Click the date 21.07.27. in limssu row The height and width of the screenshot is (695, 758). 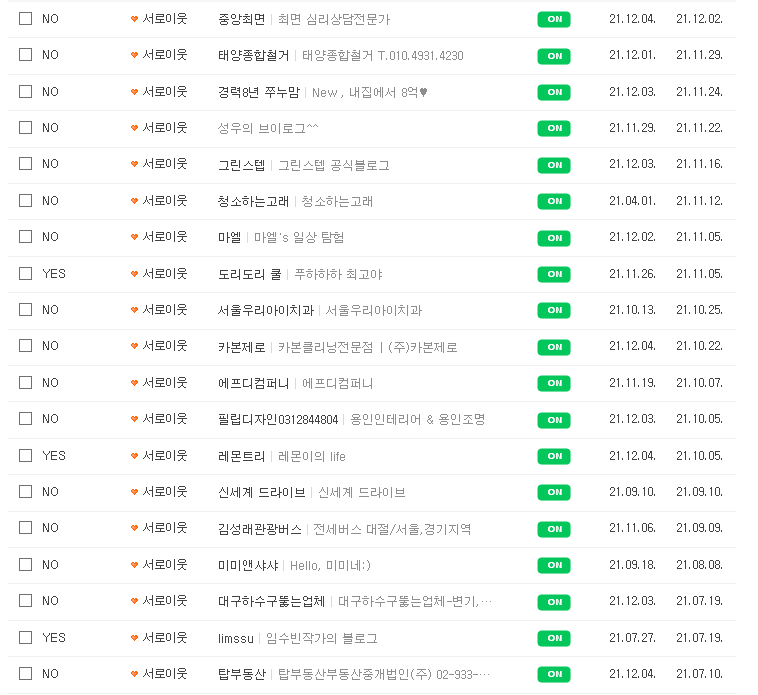point(632,638)
